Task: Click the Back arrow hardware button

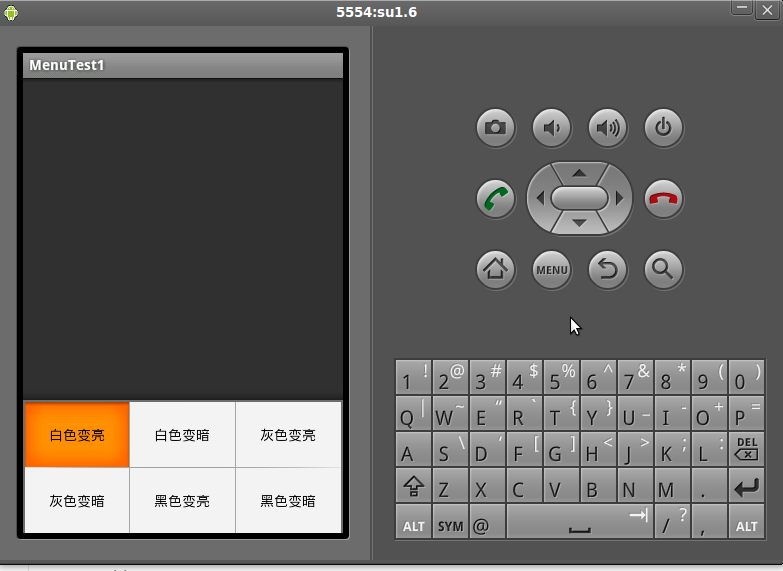Action: (x=607, y=270)
